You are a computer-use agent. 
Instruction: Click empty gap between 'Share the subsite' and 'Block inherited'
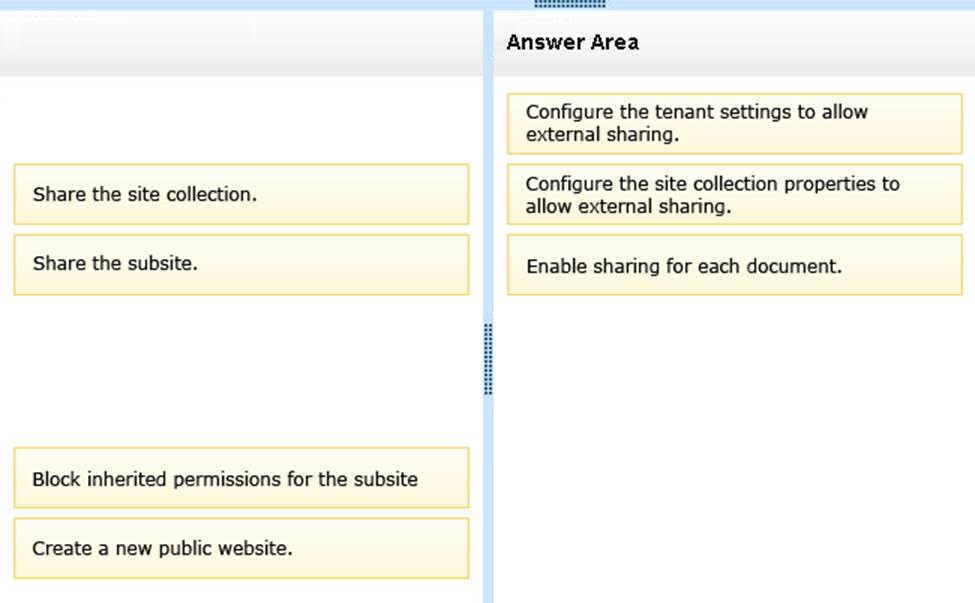click(x=241, y=370)
